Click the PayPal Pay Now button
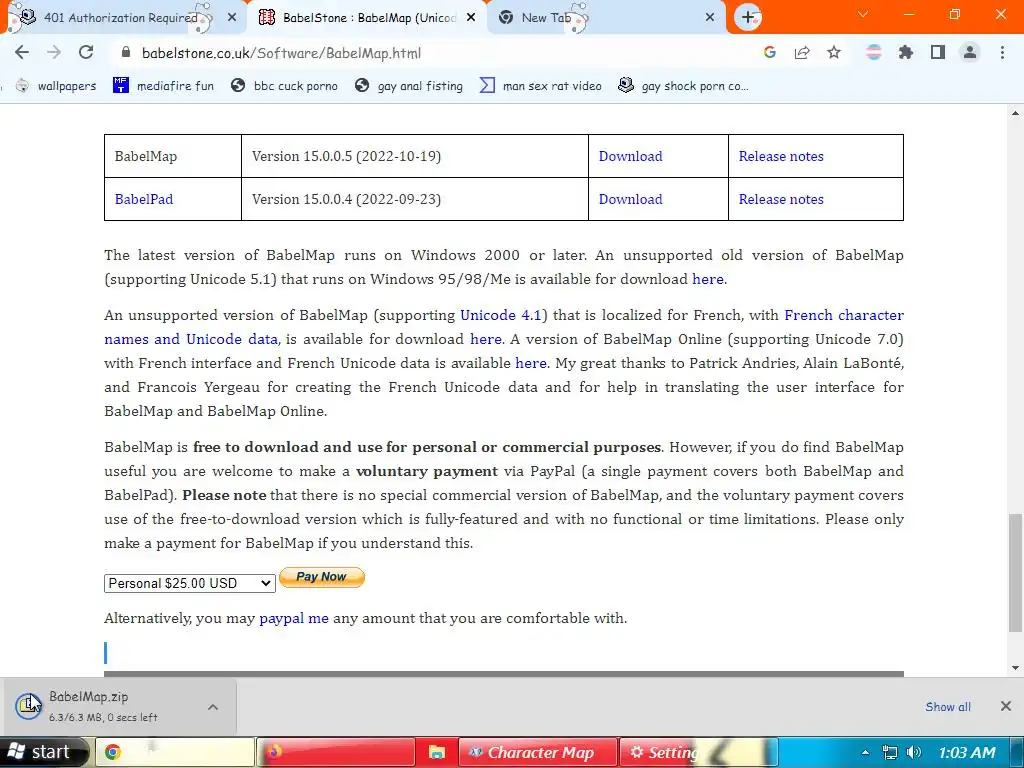1024x768 pixels. point(321,577)
